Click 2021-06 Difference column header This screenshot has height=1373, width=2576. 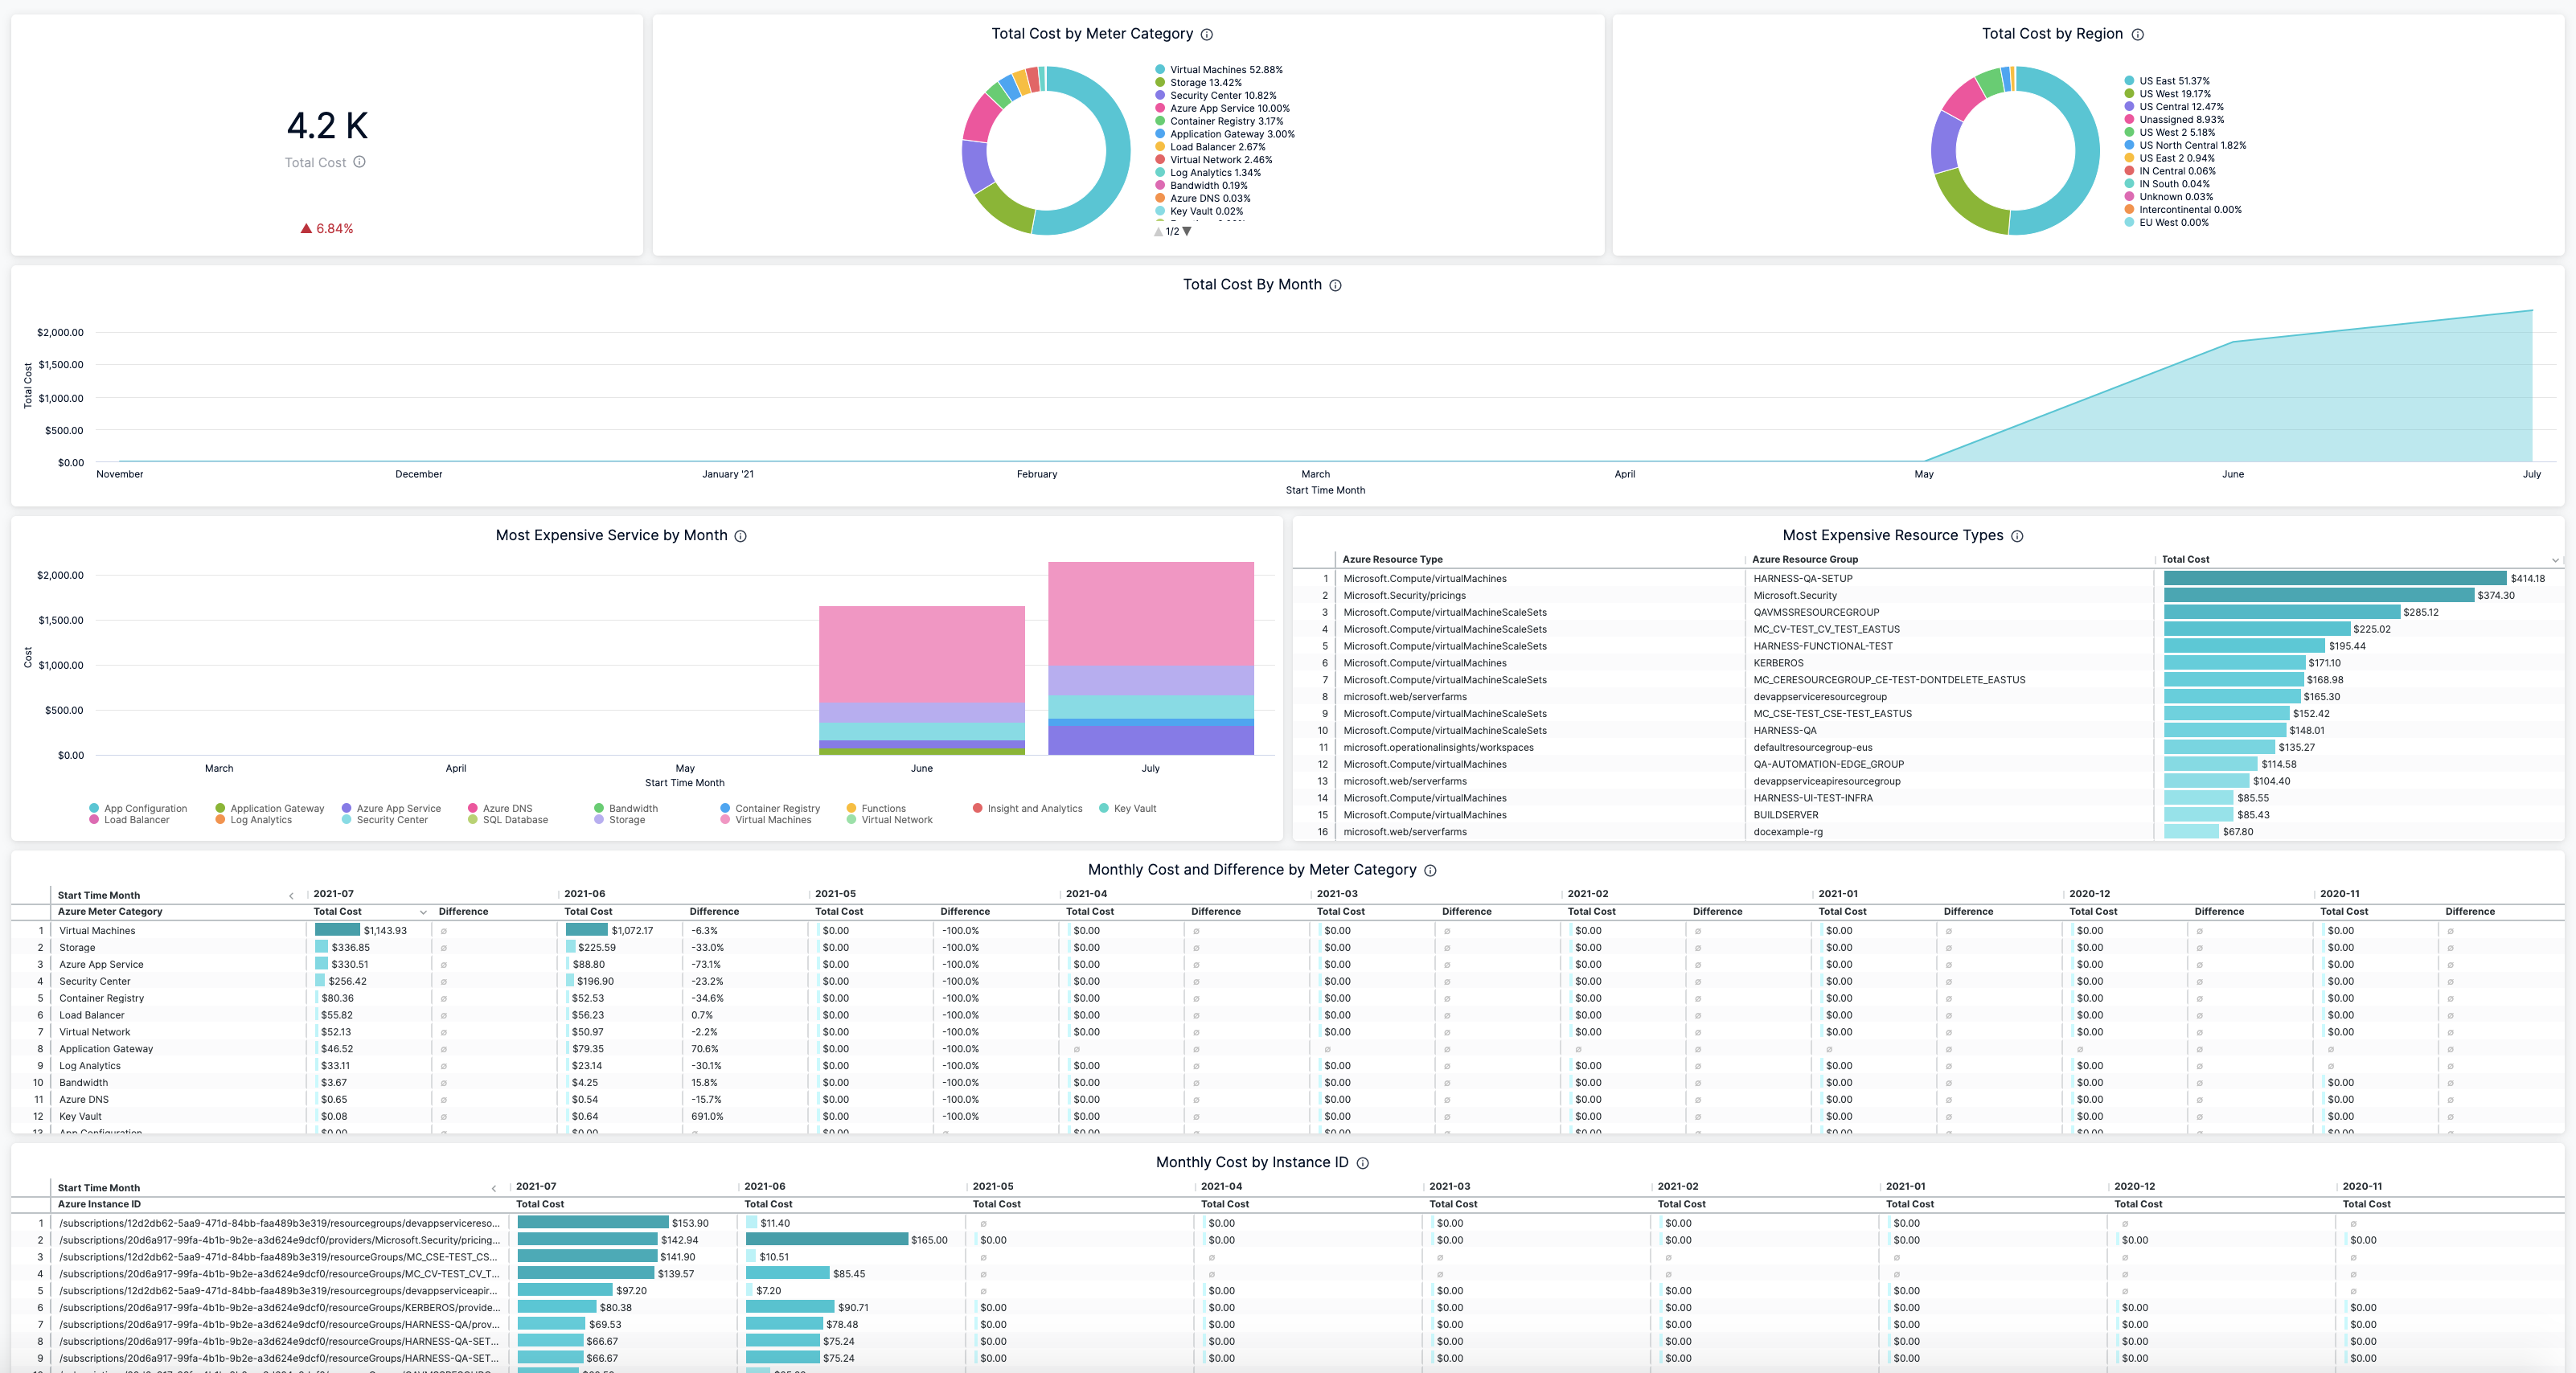(713, 912)
